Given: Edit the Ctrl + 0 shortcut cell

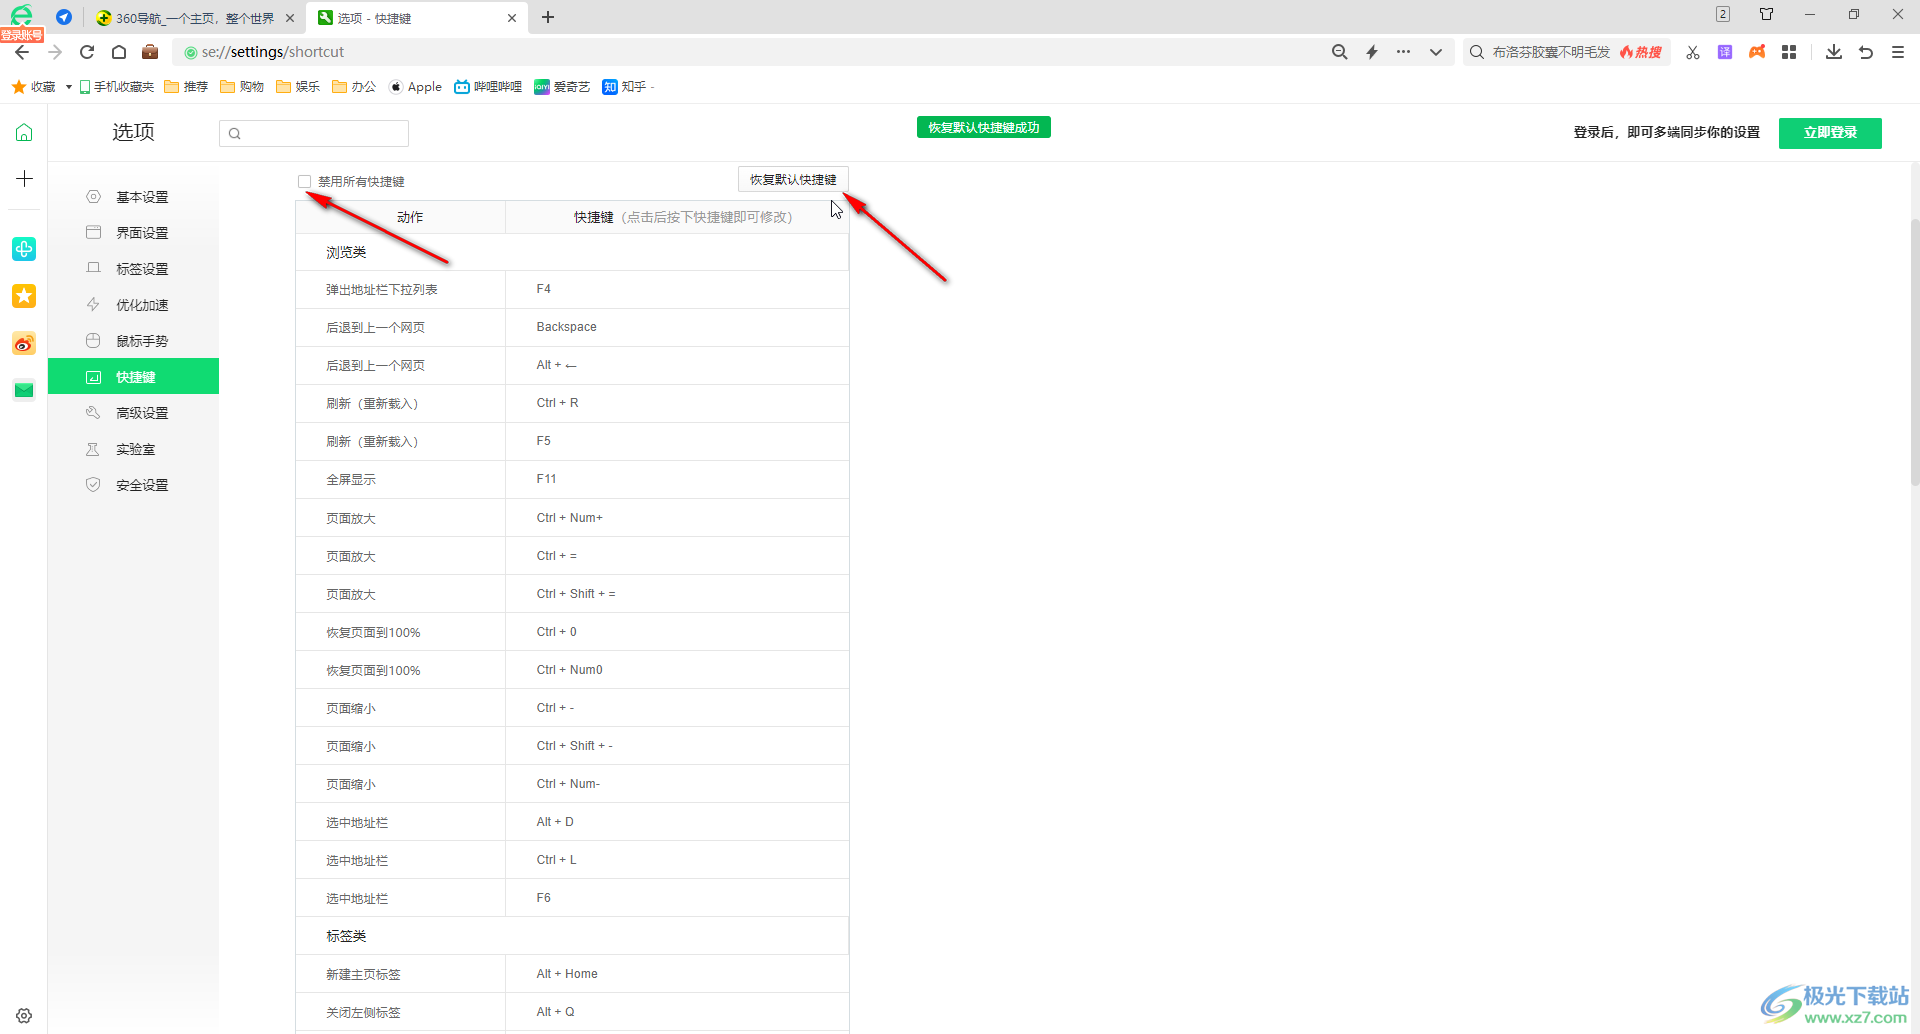Looking at the screenshot, I should 677,632.
